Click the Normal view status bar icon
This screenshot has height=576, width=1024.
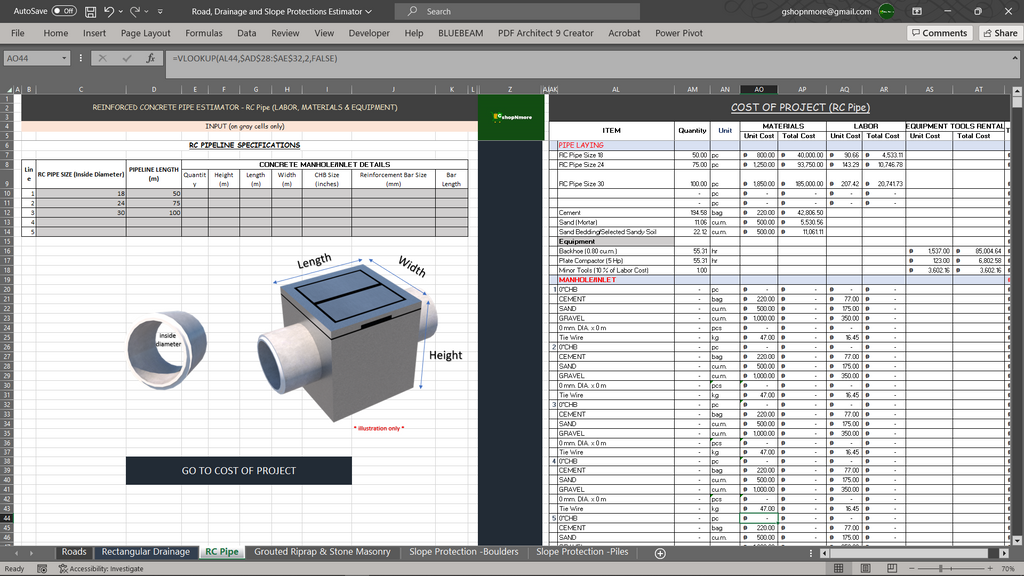point(839,568)
